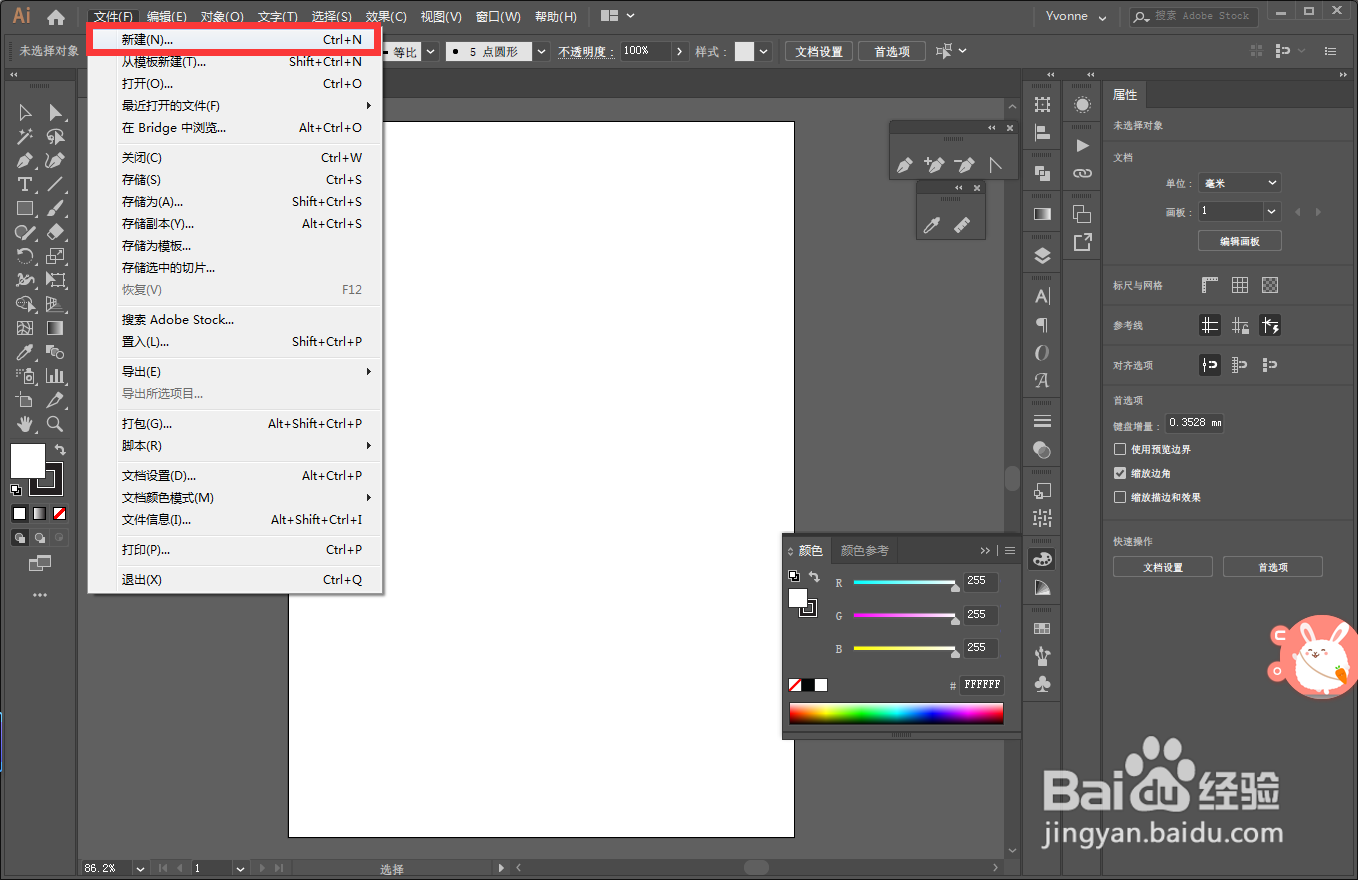1358x880 pixels.
Task: Click 文档设置 under 快速操作
Action: [x=1163, y=567]
